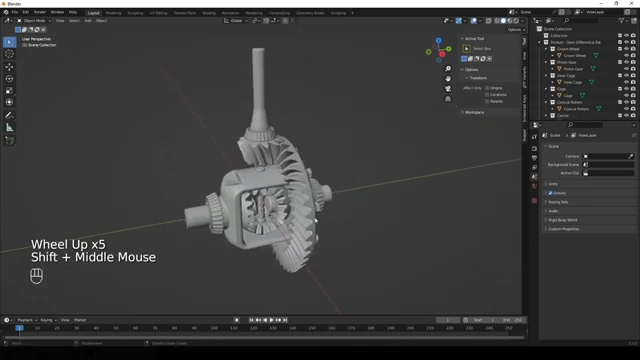Open the Render menu
640x360 pixels.
point(40,12)
